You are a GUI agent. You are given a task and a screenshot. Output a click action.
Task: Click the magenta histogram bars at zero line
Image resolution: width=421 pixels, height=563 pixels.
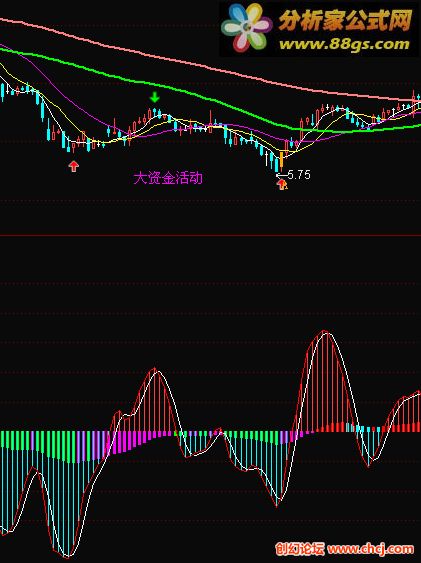pos(136,441)
